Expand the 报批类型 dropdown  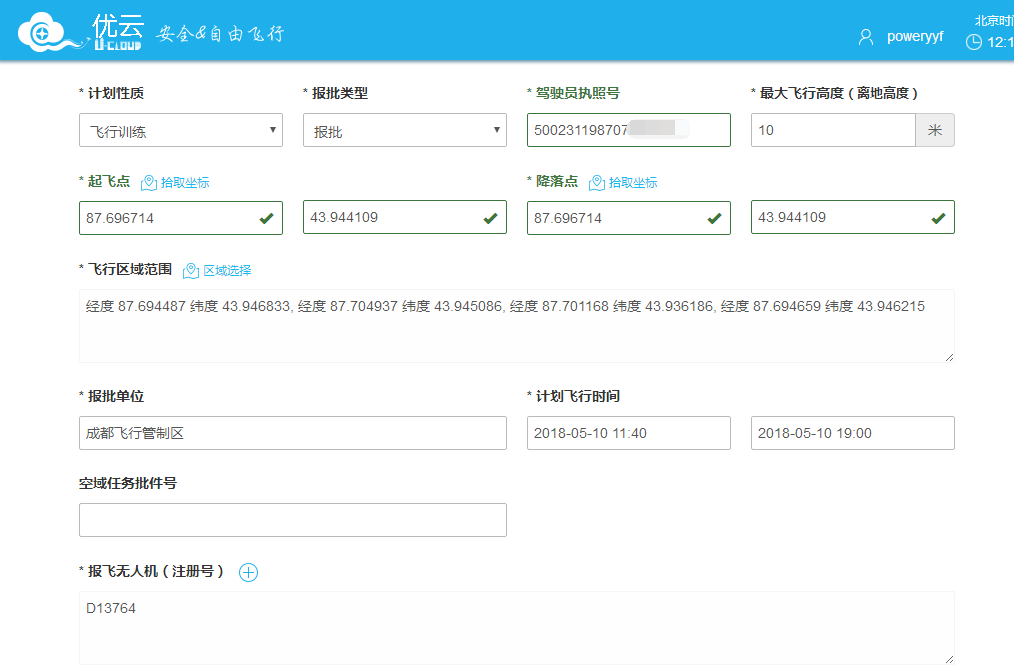pos(404,130)
